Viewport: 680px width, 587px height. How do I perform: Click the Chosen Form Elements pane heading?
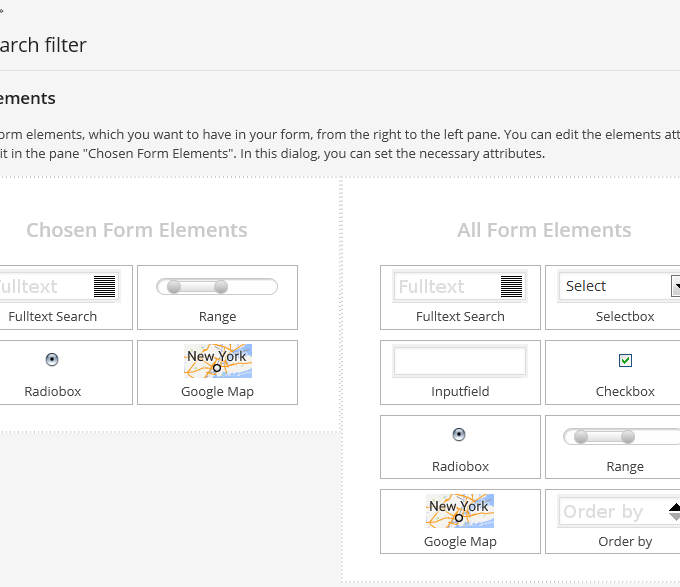136,230
